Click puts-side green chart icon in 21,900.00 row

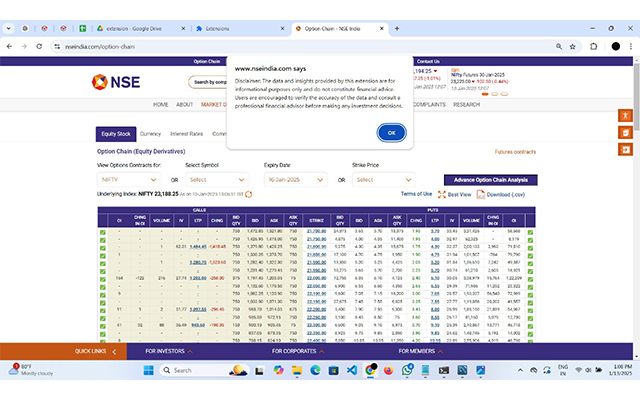(530, 263)
